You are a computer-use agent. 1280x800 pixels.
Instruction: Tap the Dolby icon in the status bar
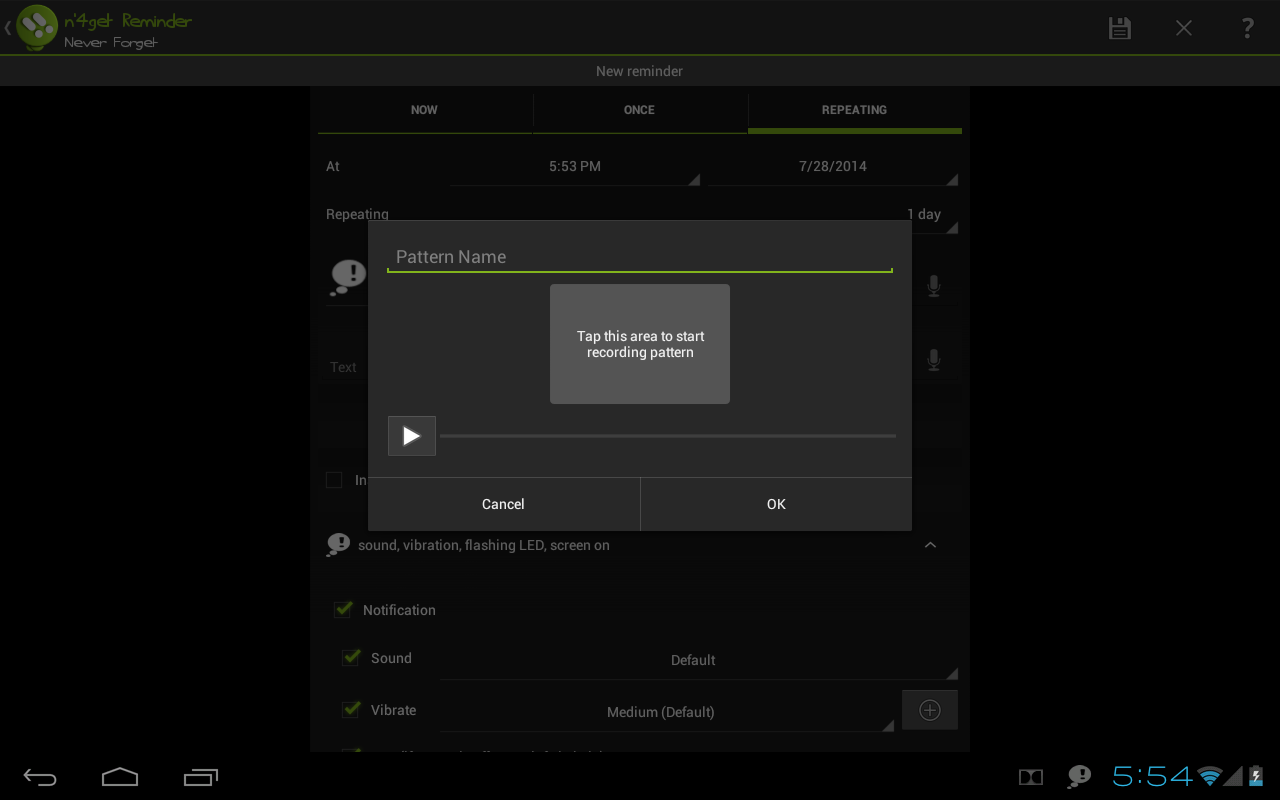1031,777
